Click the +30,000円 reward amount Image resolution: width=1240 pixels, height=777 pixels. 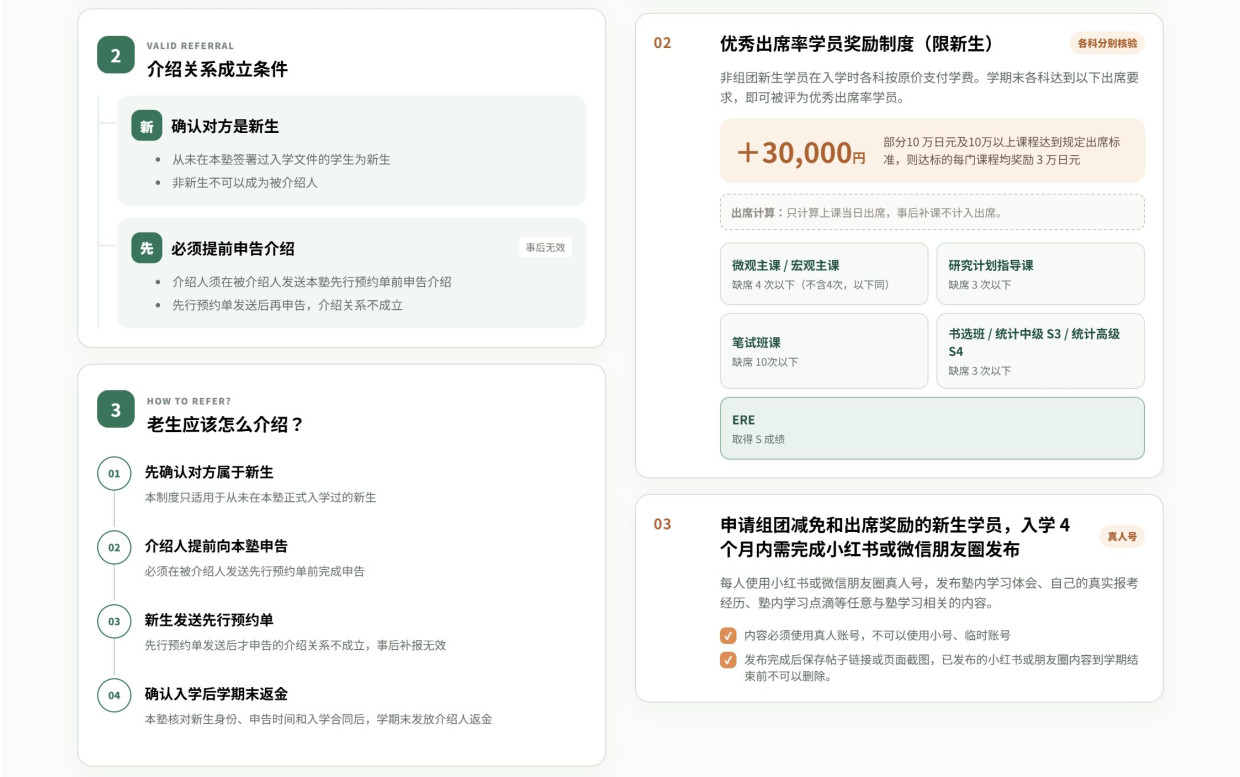click(801, 152)
